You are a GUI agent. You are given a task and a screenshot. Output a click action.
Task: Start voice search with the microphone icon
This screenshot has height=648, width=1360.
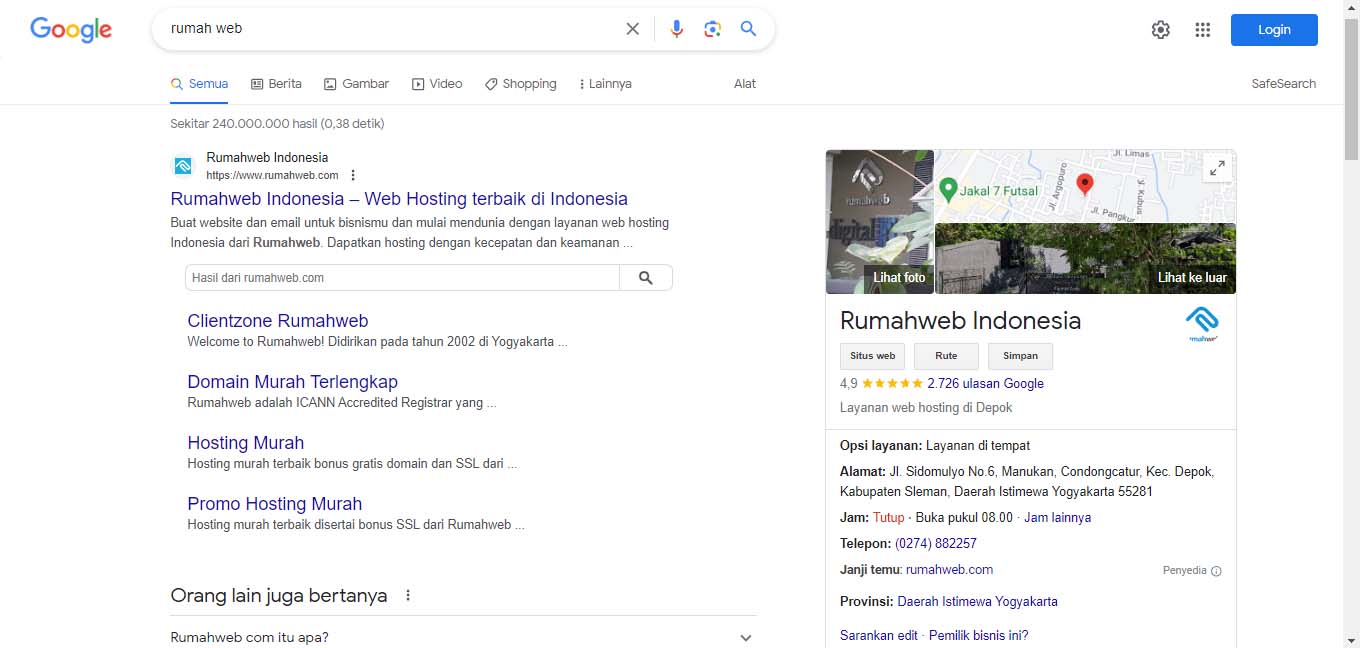click(677, 29)
